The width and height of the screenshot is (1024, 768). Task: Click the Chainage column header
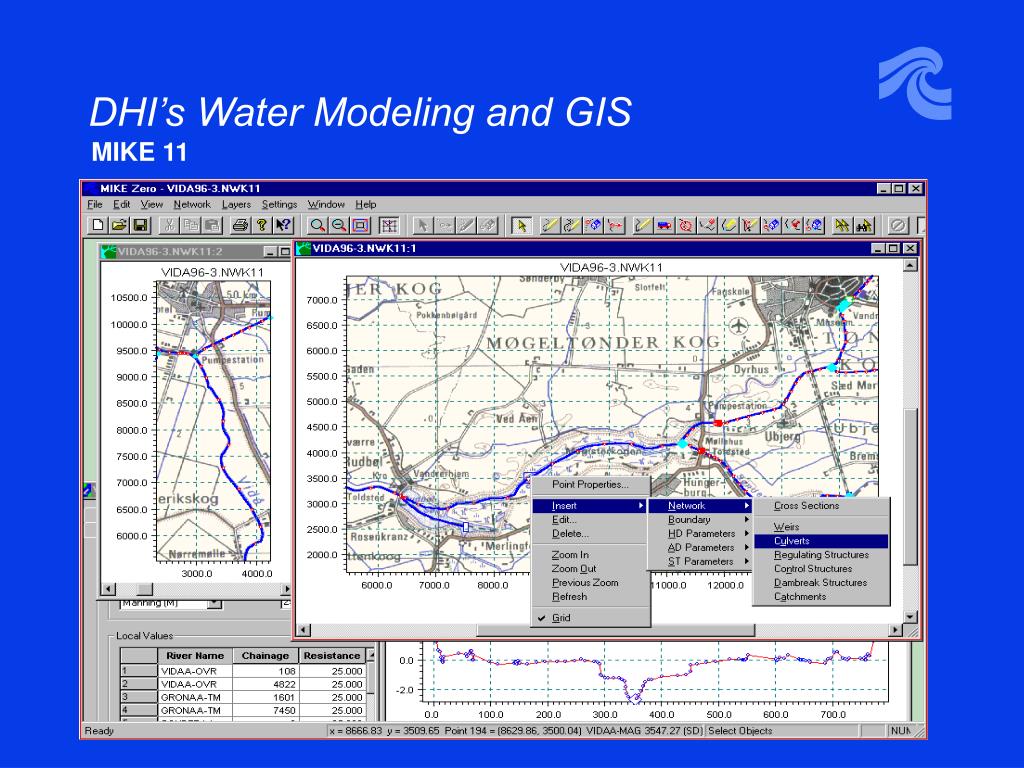pyautogui.click(x=265, y=656)
